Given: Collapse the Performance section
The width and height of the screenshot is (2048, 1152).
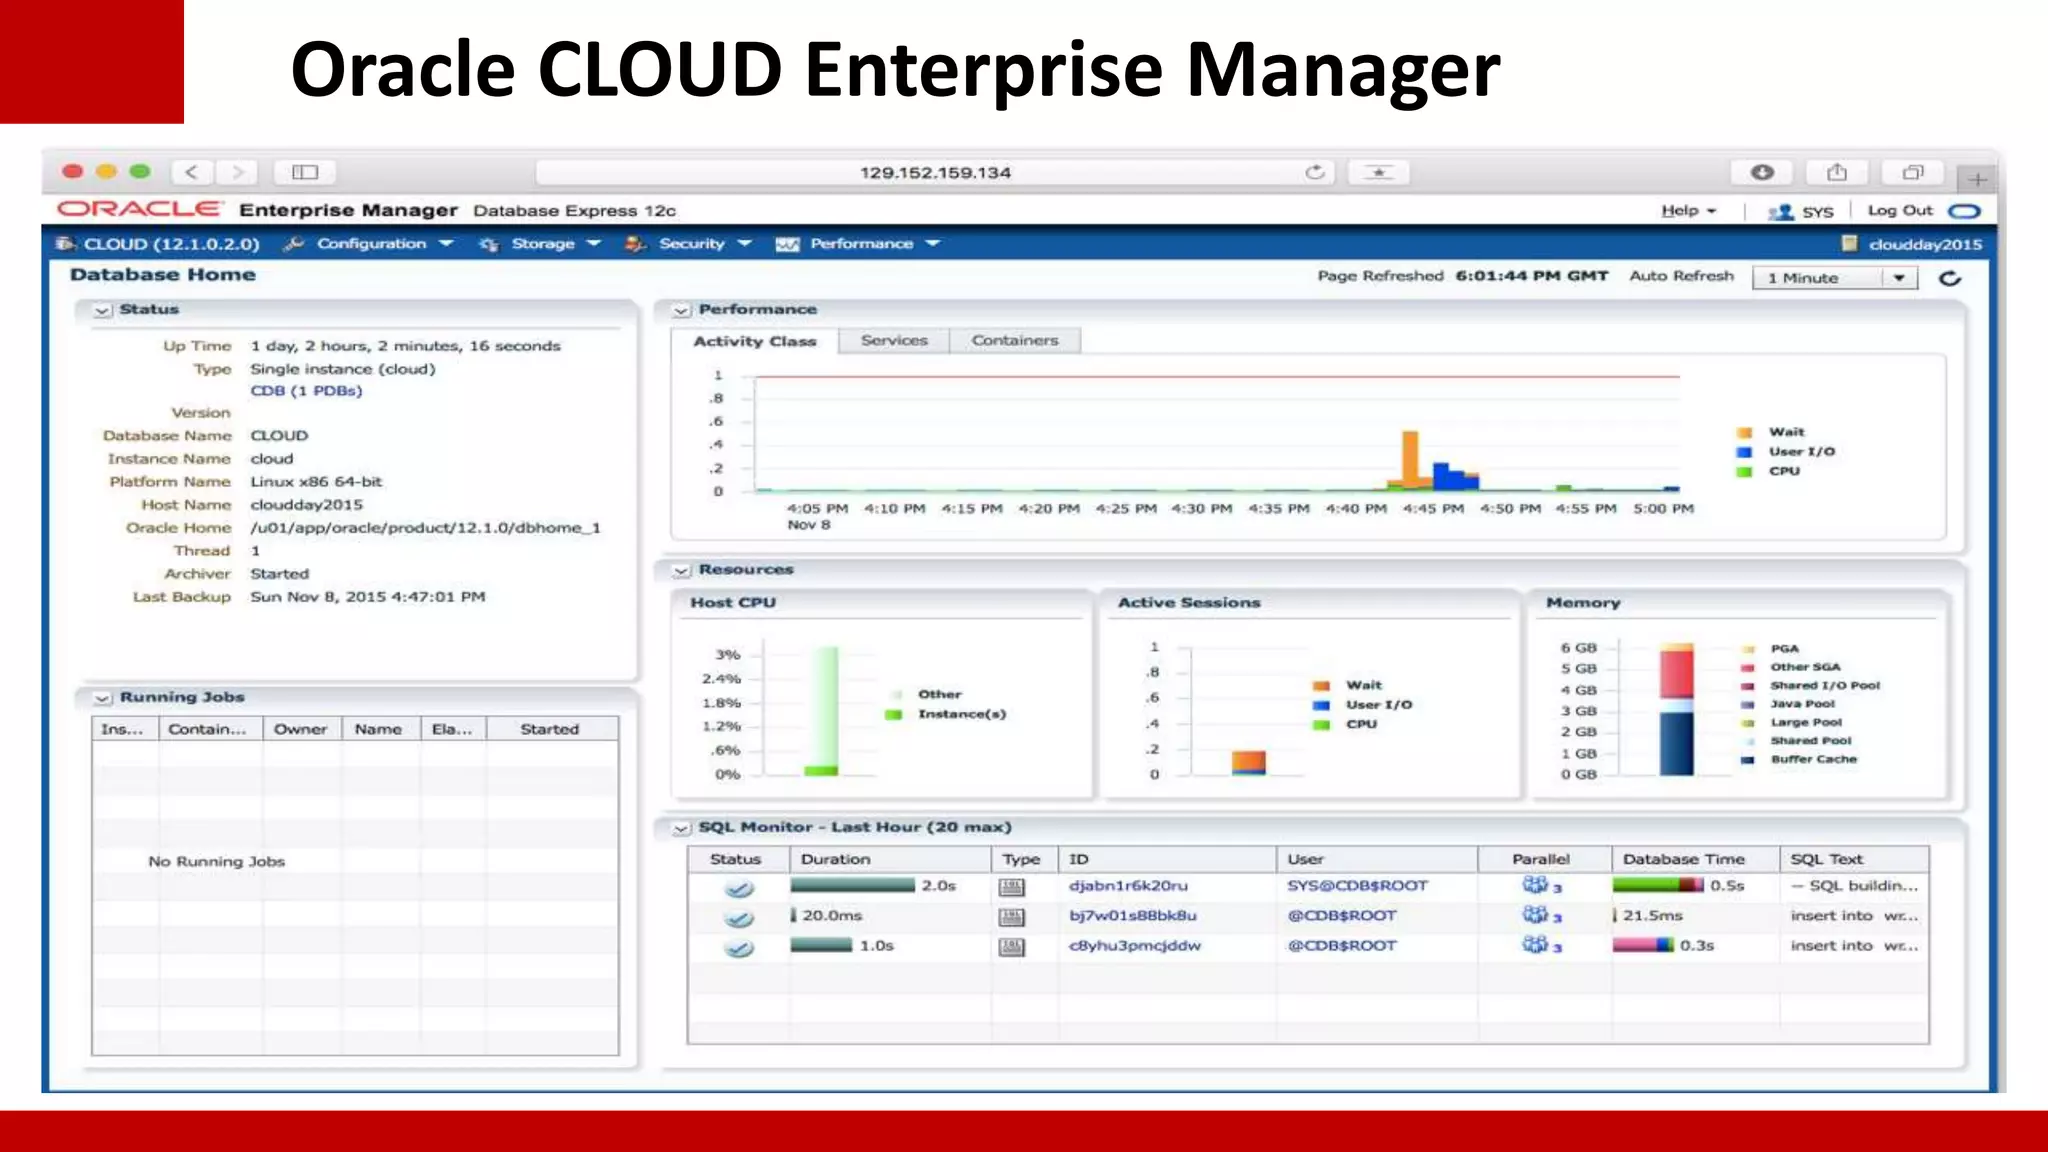Looking at the screenshot, I should pyautogui.click(x=681, y=311).
